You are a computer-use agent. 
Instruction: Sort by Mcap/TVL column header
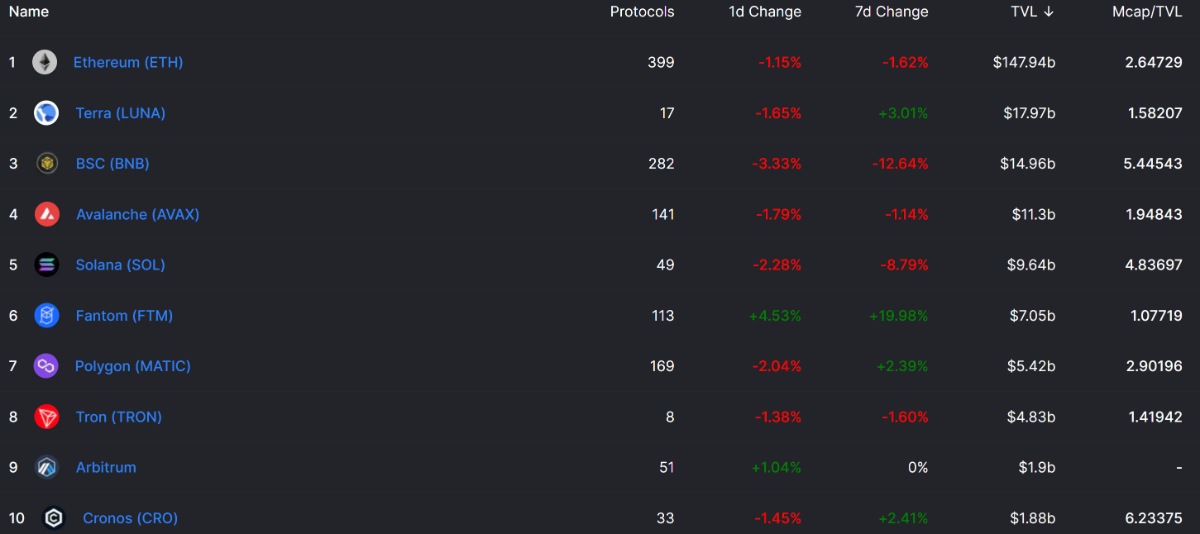point(1147,12)
